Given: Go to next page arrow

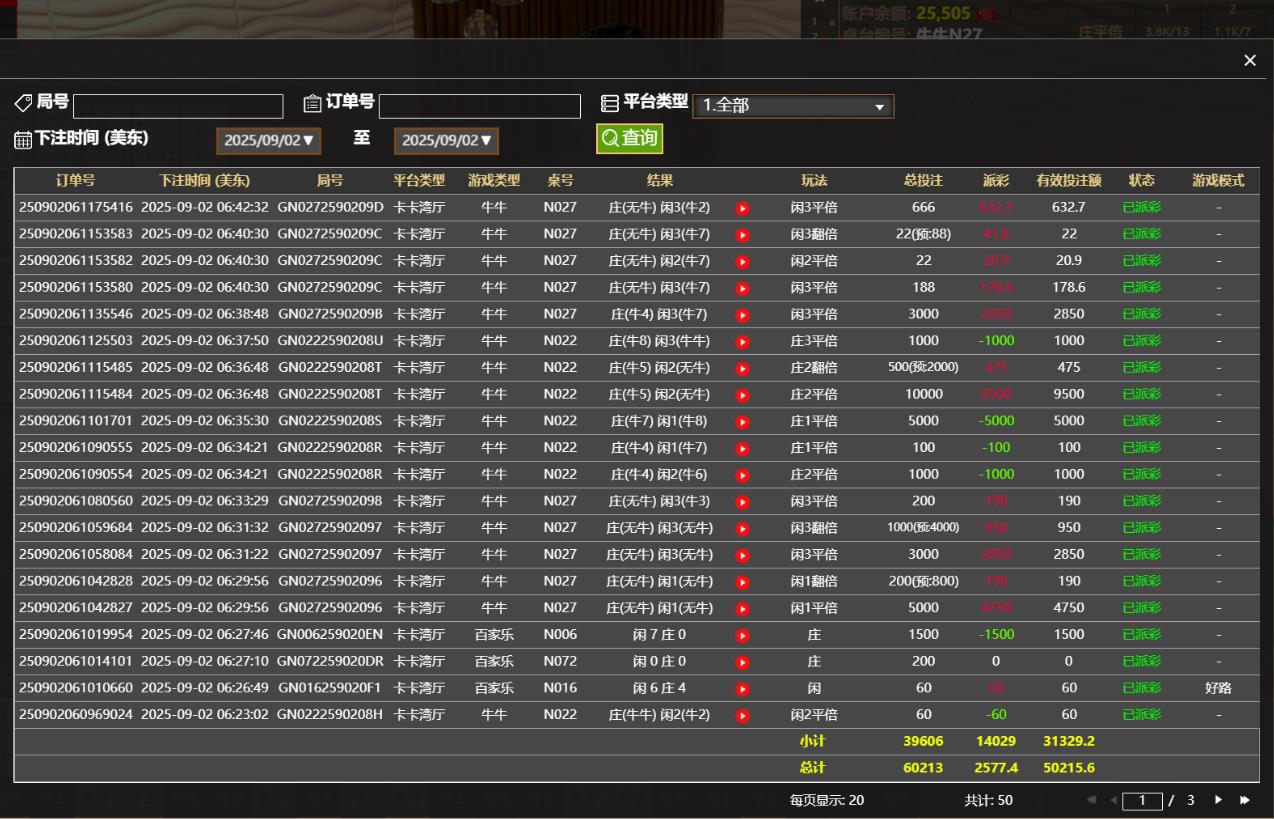Looking at the screenshot, I should click(1218, 800).
